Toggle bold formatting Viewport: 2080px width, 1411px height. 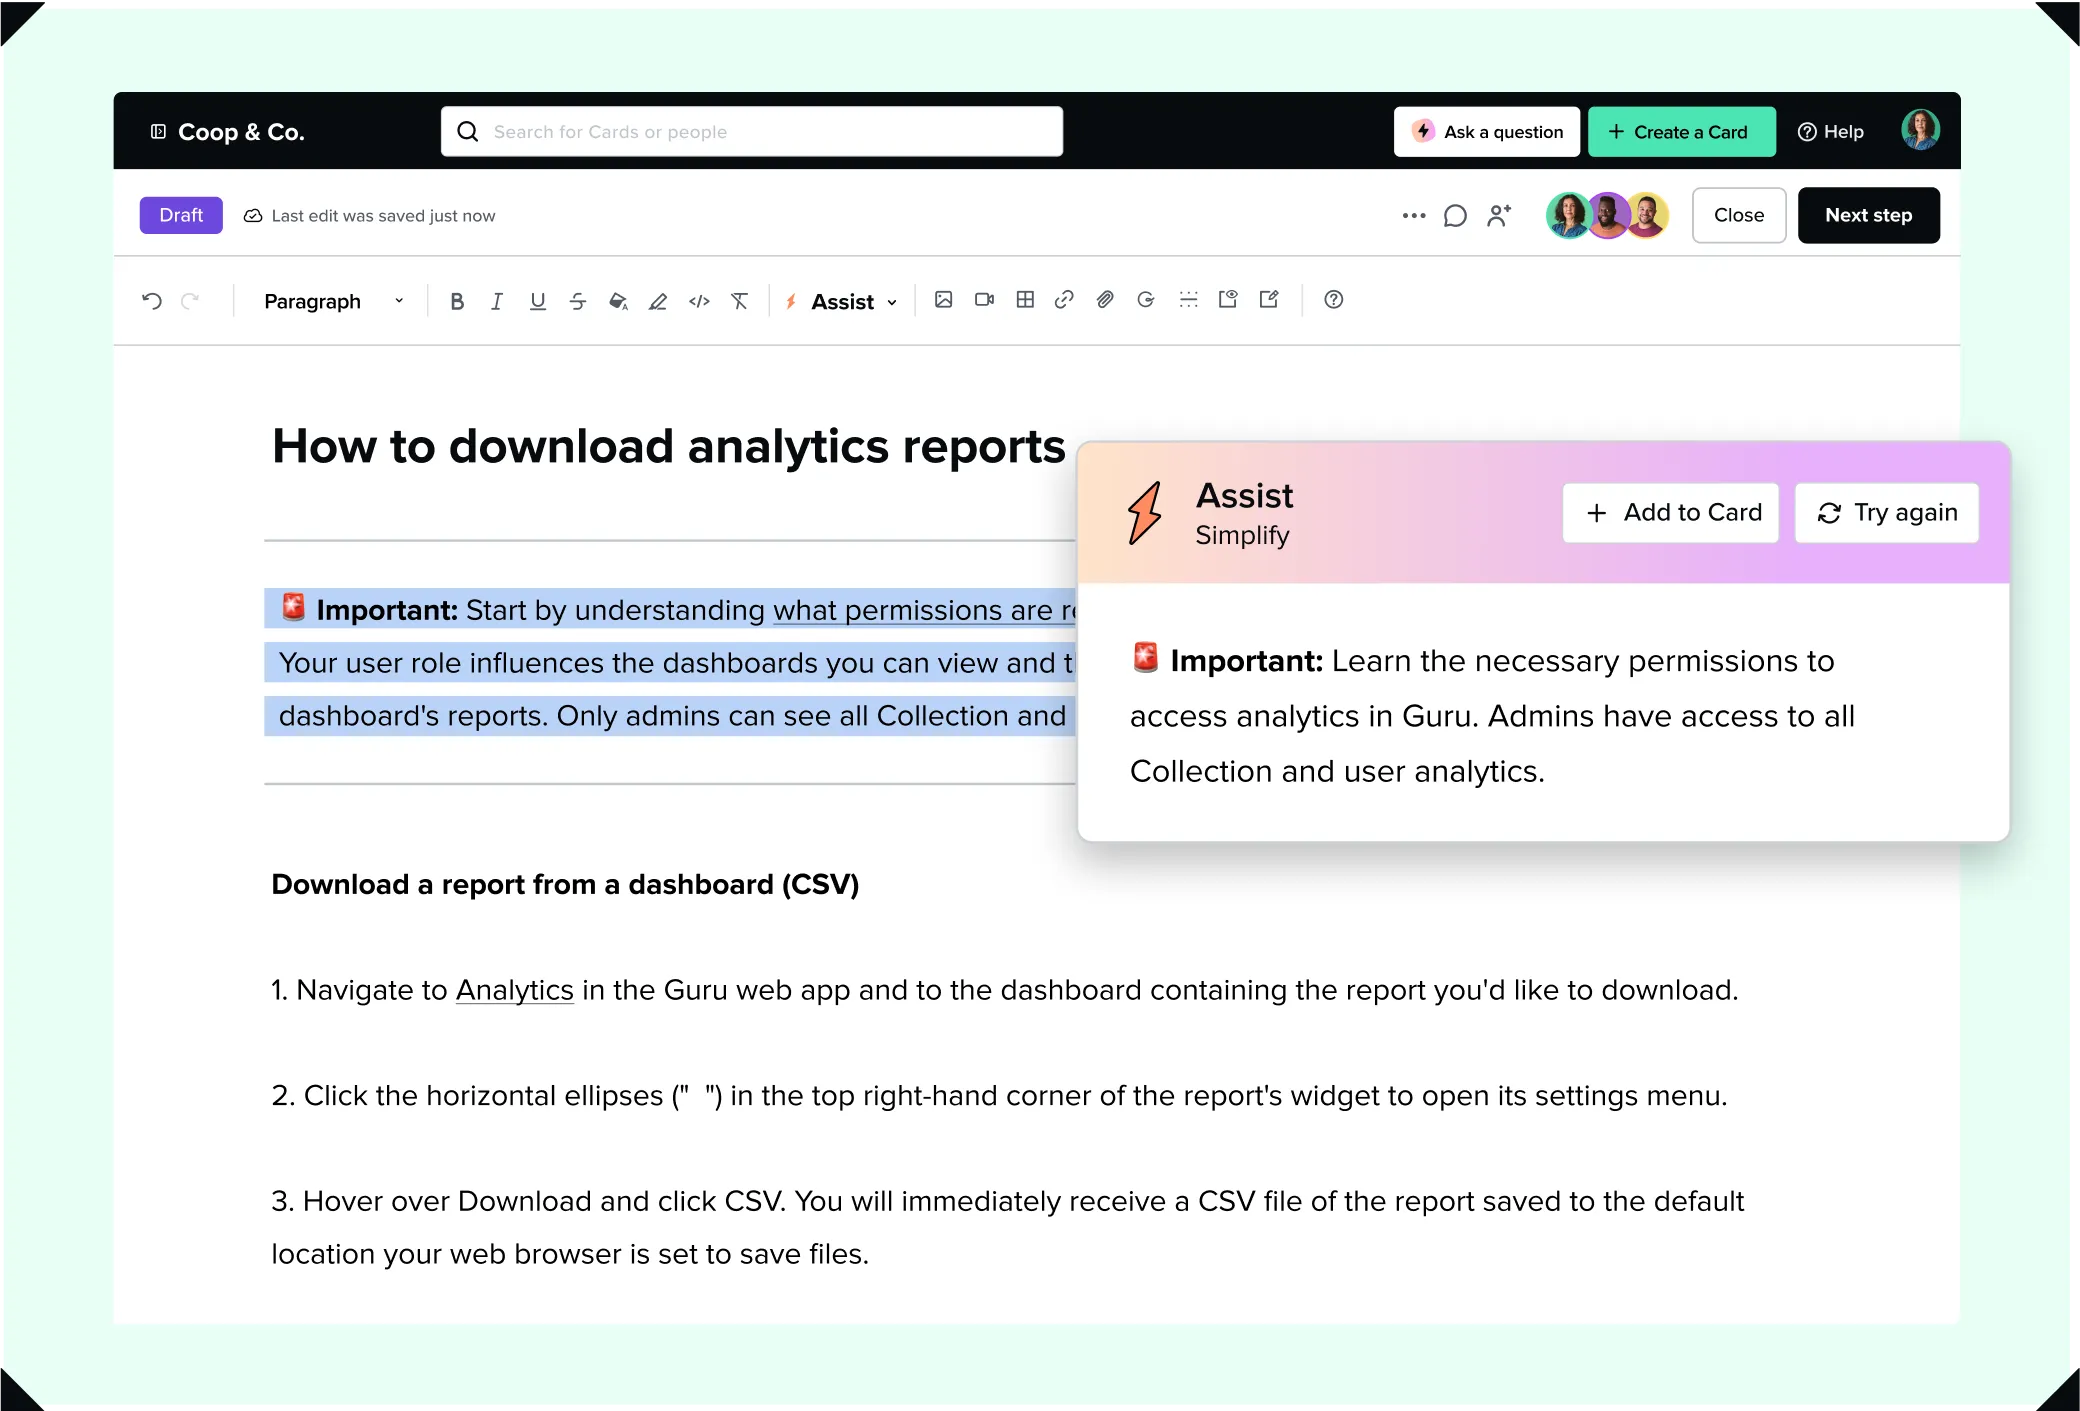click(457, 300)
